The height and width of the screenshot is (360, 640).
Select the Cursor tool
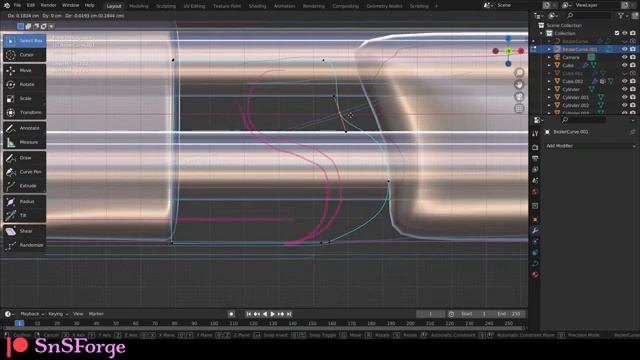(x=24, y=55)
